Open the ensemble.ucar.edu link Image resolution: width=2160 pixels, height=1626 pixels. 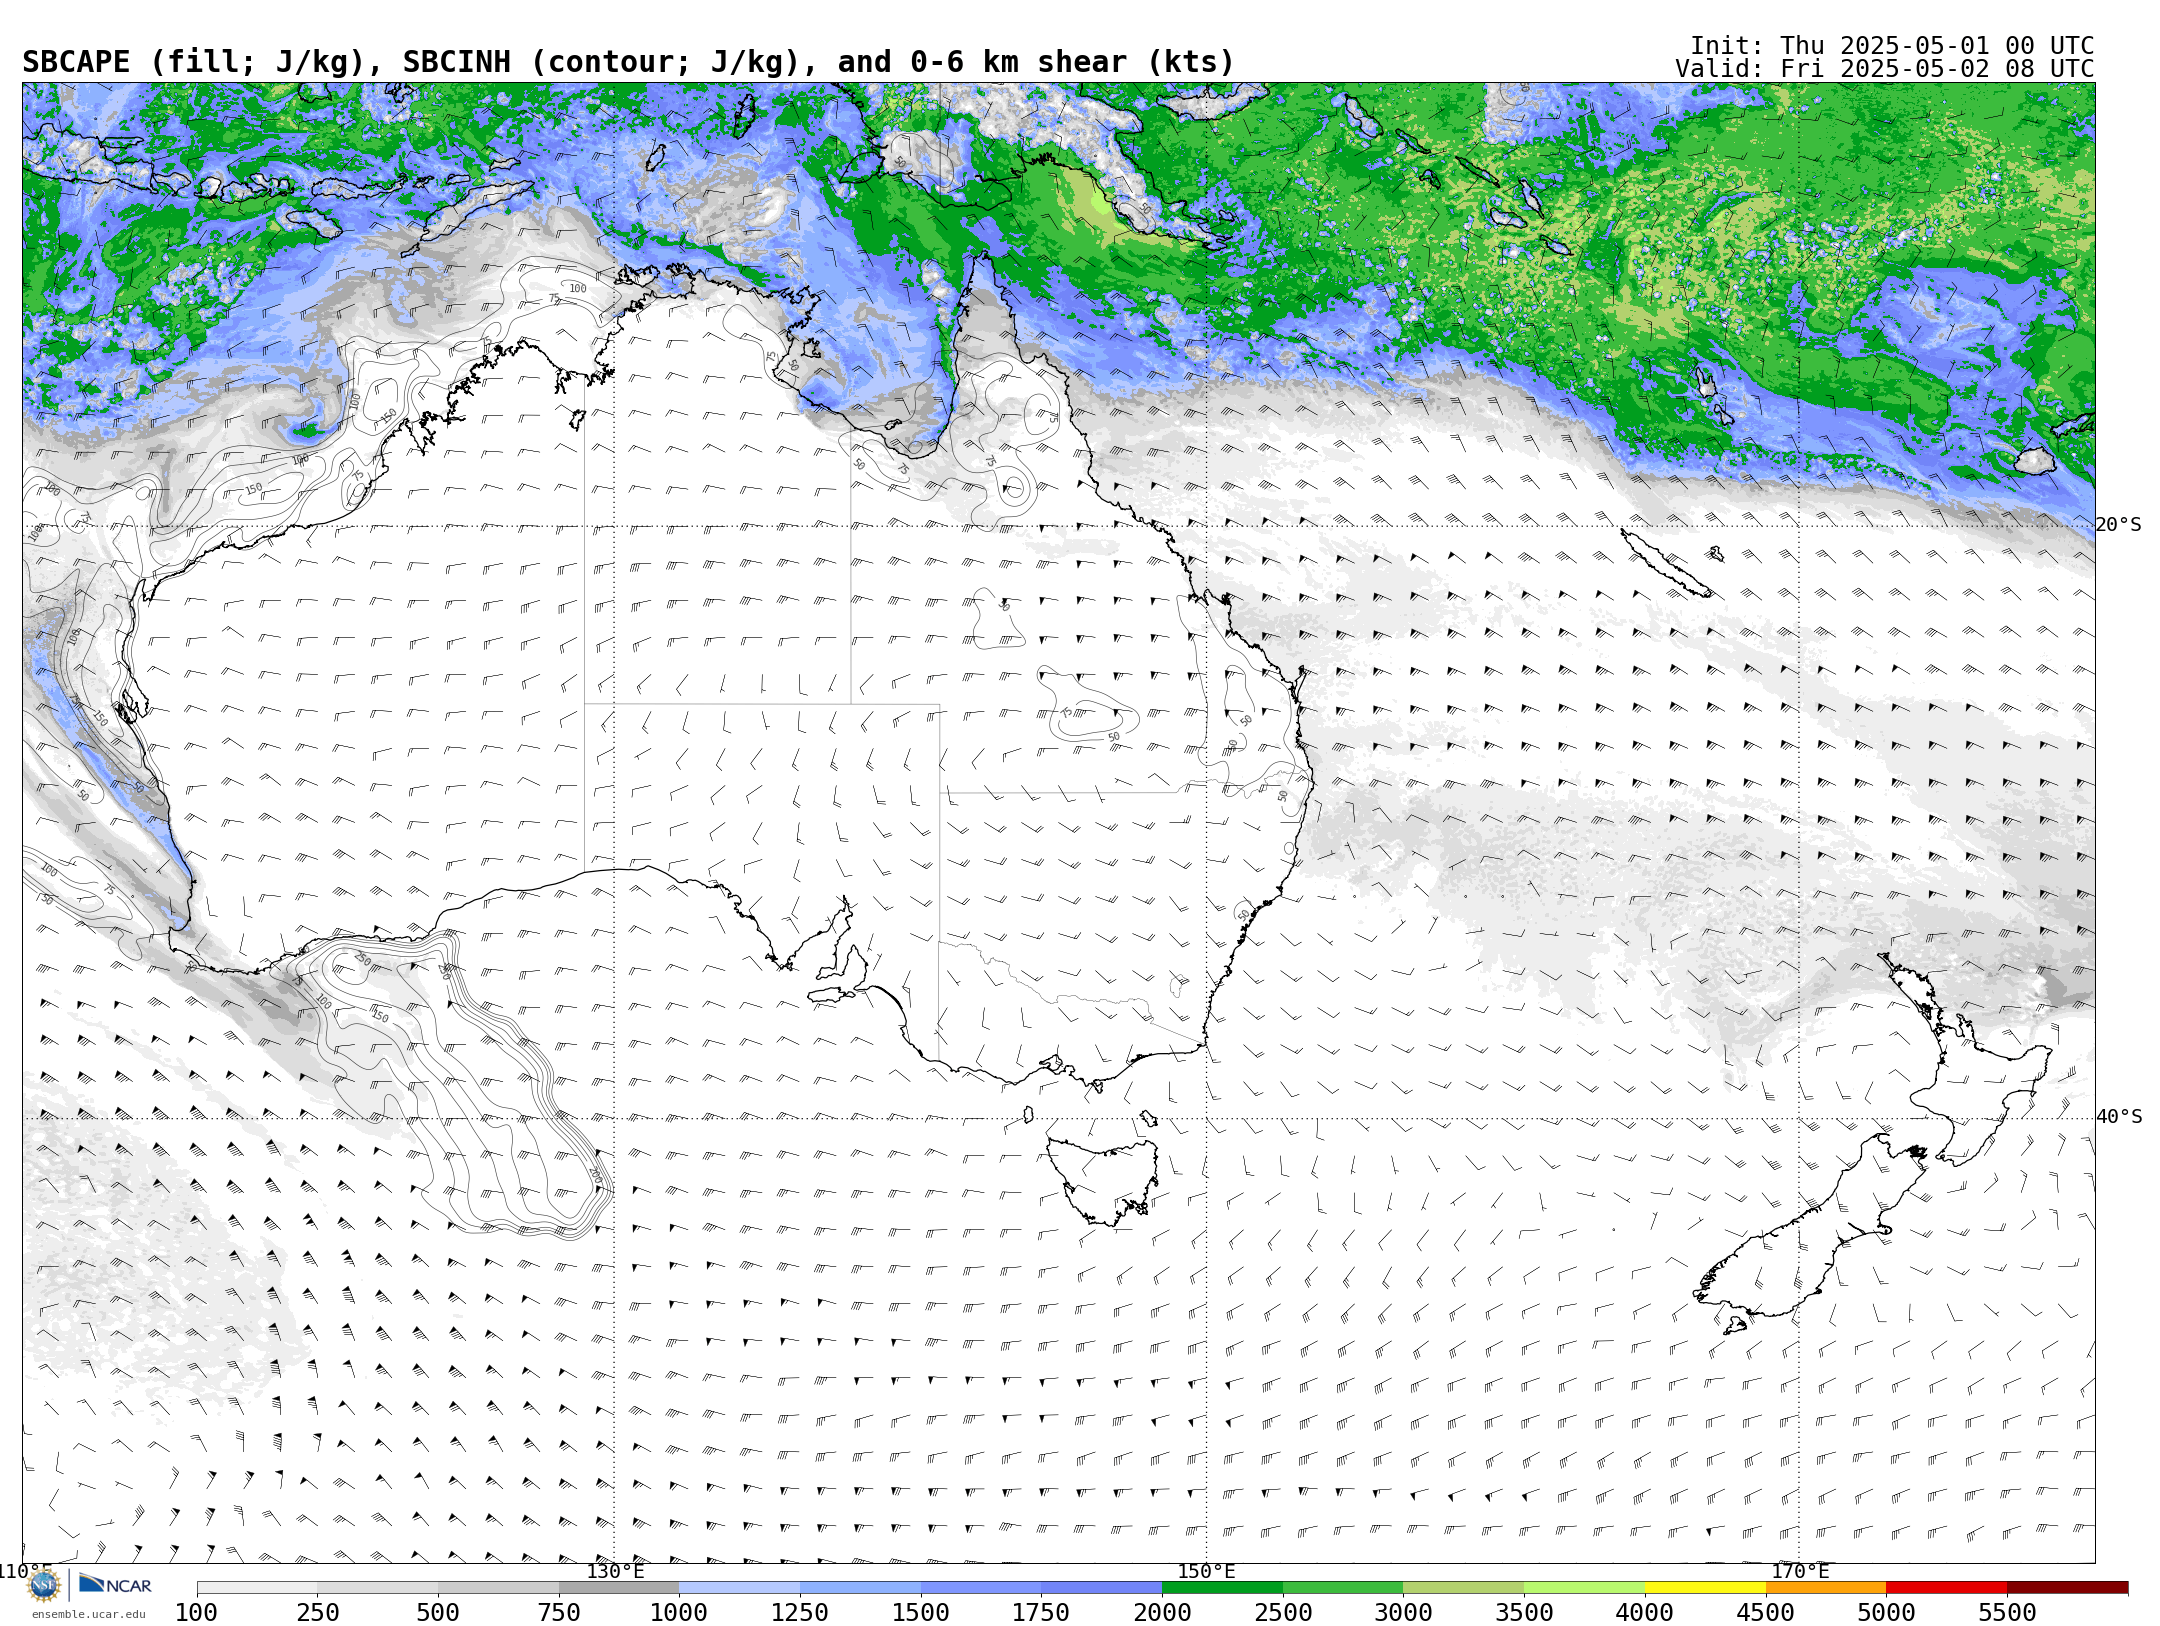(88, 1614)
